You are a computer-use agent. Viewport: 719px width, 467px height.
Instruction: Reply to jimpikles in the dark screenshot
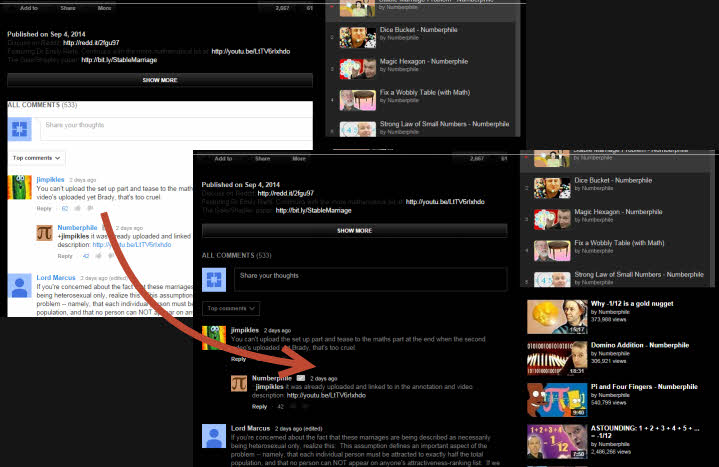tap(238, 359)
